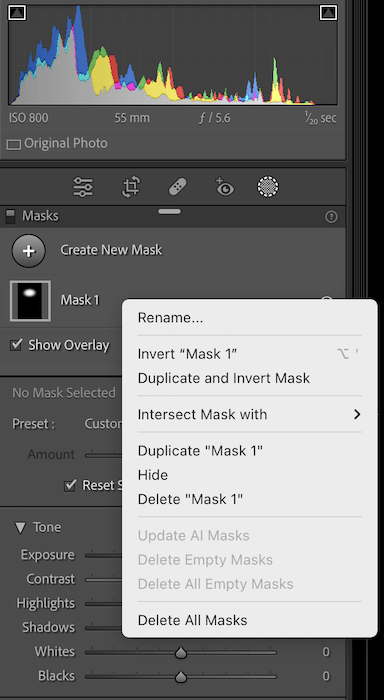Choose Rename... from context menu
Image resolution: width=384 pixels, height=700 pixels.
(x=250, y=318)
